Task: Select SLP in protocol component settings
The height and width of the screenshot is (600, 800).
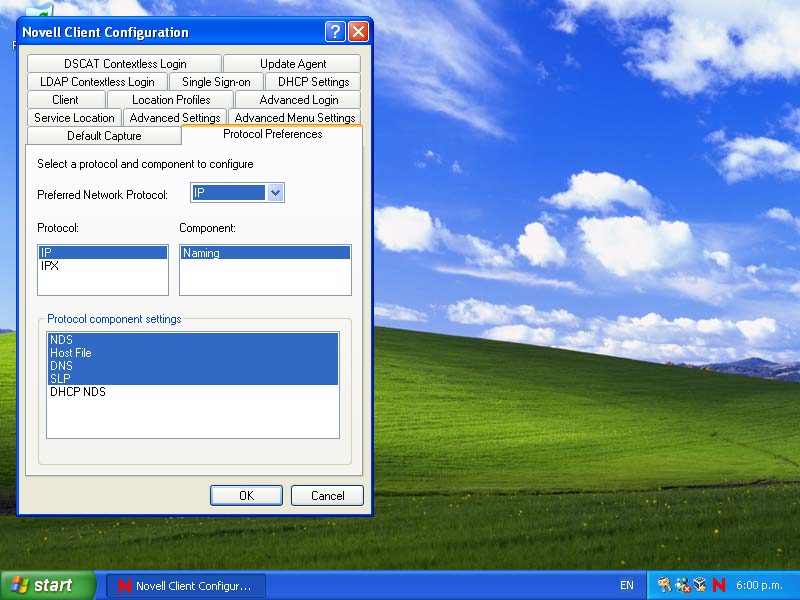Action: coord(193,379)
